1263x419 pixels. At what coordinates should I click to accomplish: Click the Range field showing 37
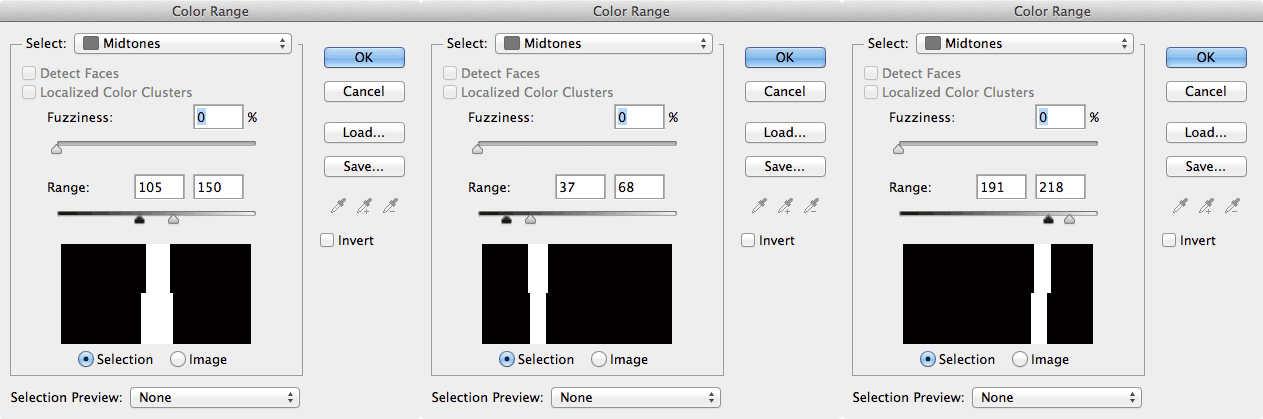580,187
